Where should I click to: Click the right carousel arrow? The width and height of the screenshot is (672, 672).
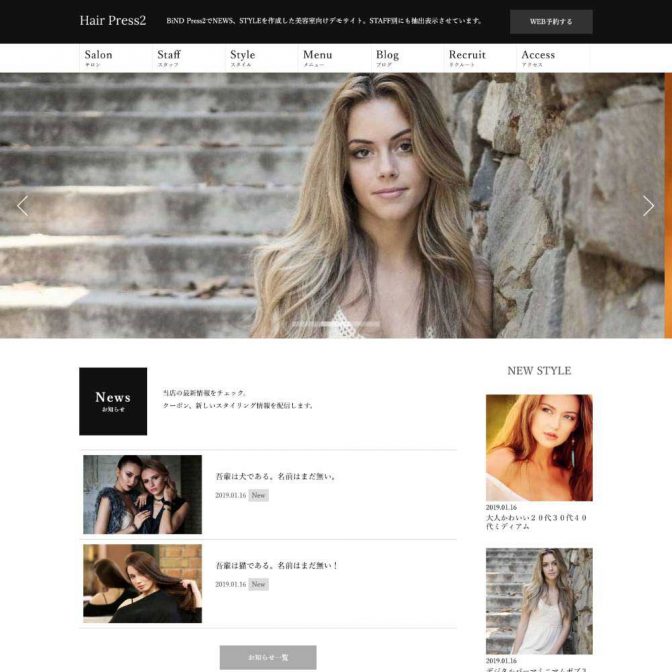(x=648, y=206)
